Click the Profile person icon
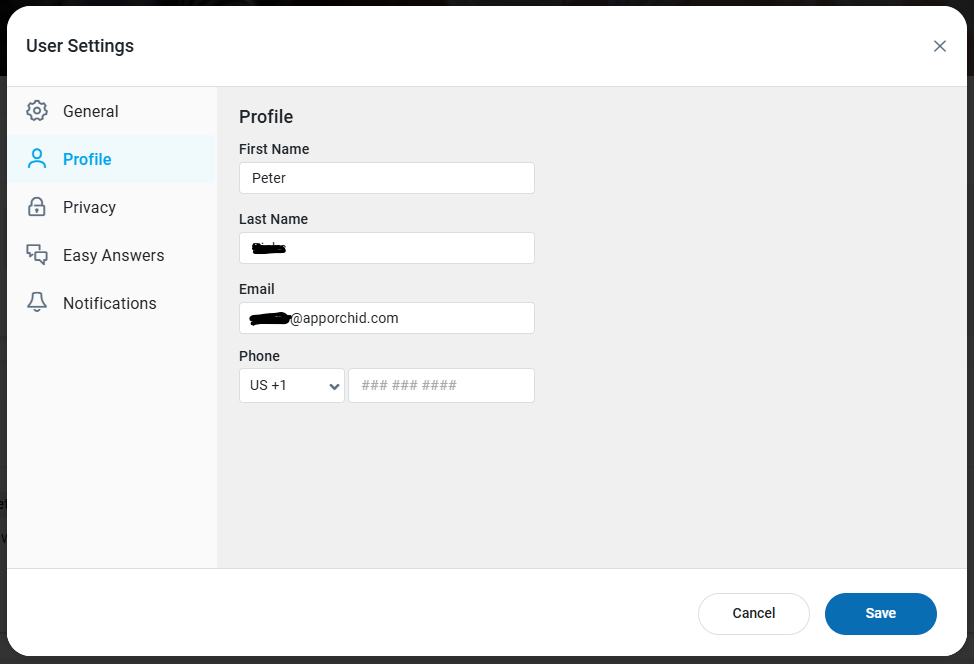The image size is (974, 664). point(37,159)
